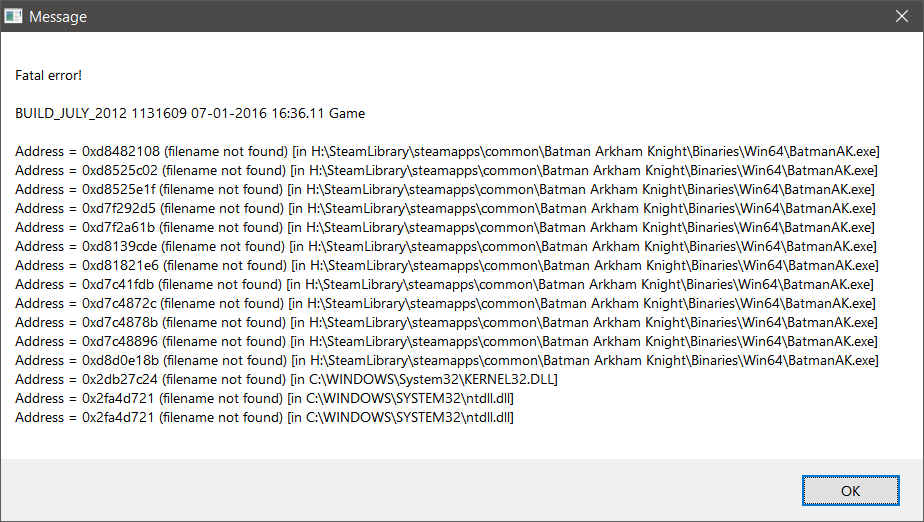Click the 0xd7c4878b stack trace entry
The image size is (924, 522).
(x=447, y=322)
